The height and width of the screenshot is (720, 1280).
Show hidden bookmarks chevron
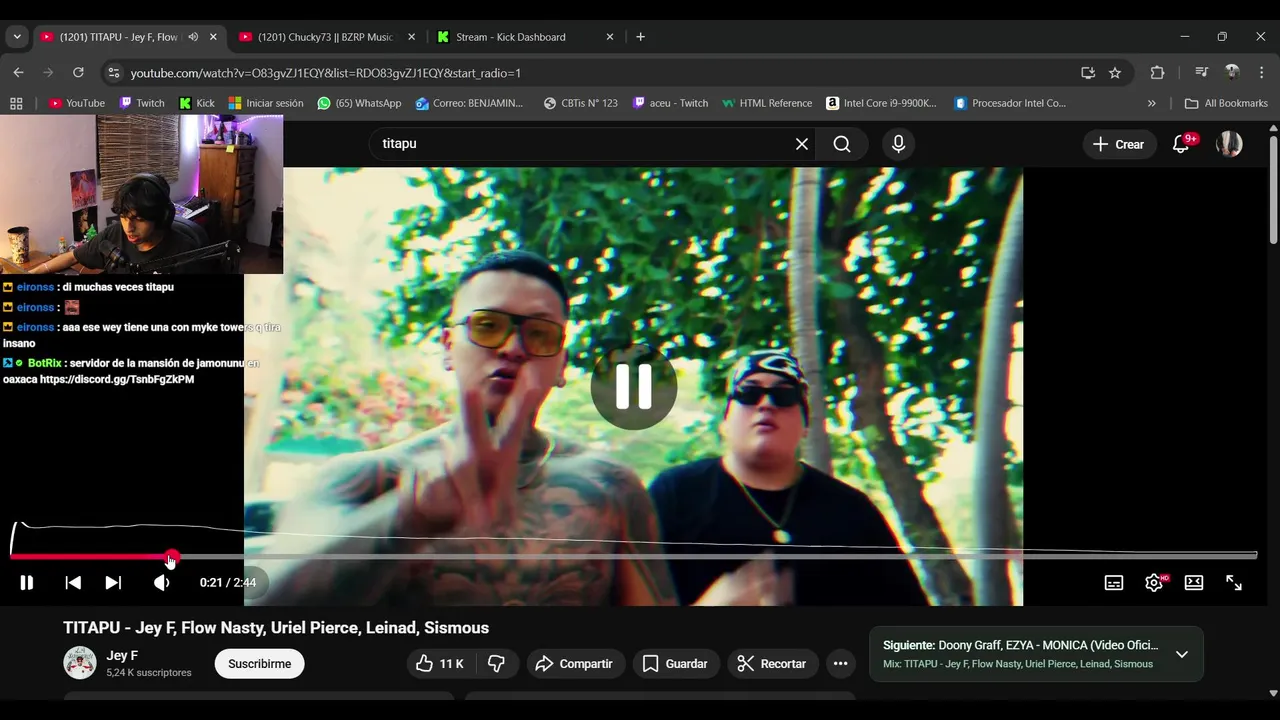click(x=1151, y=103)
